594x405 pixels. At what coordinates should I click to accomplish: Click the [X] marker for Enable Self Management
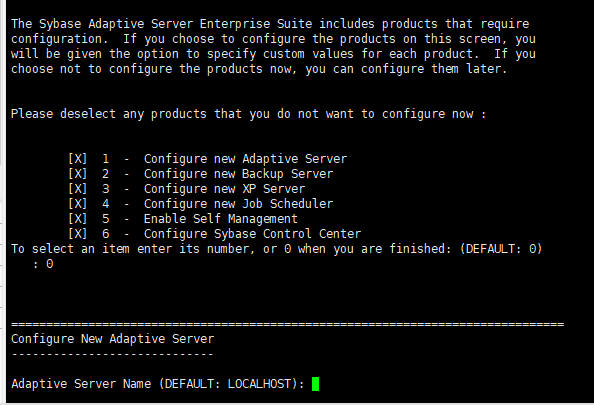(78, 219)
